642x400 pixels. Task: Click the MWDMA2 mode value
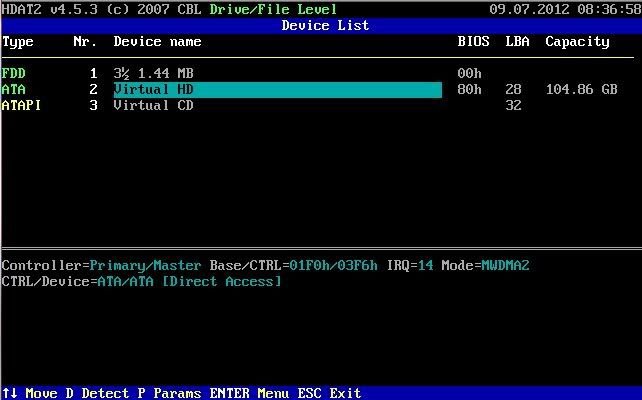[505, 266]
